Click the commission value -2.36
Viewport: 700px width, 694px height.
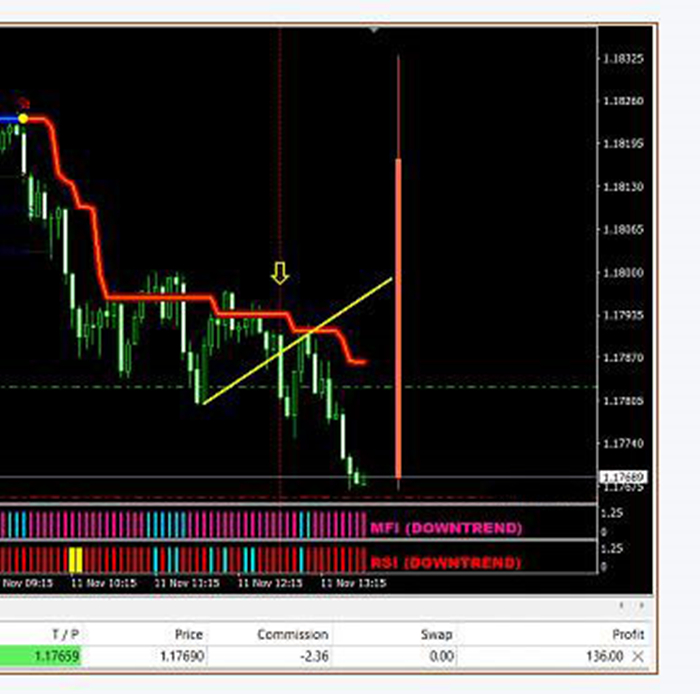314,656
